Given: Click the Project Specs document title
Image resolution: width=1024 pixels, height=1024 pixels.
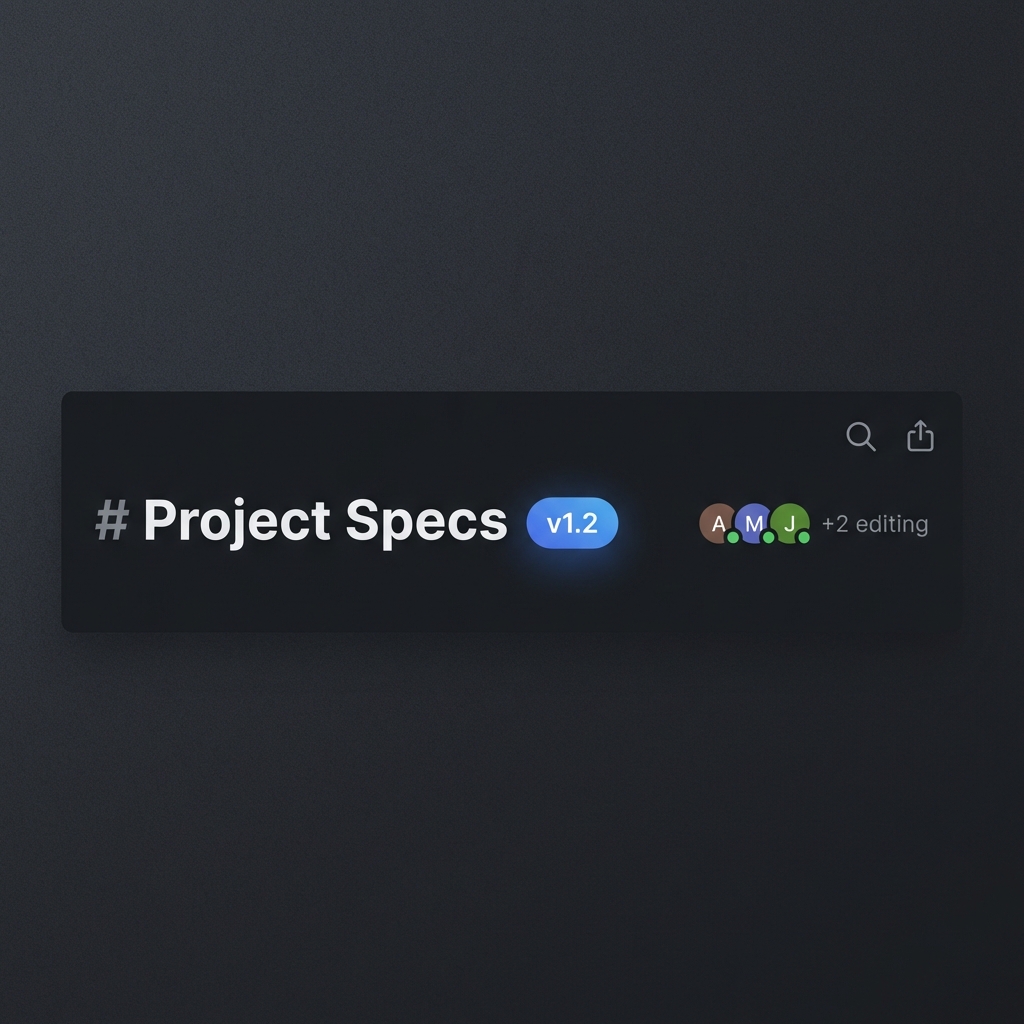Looking at the screenshot, I should tap(325, 521).
